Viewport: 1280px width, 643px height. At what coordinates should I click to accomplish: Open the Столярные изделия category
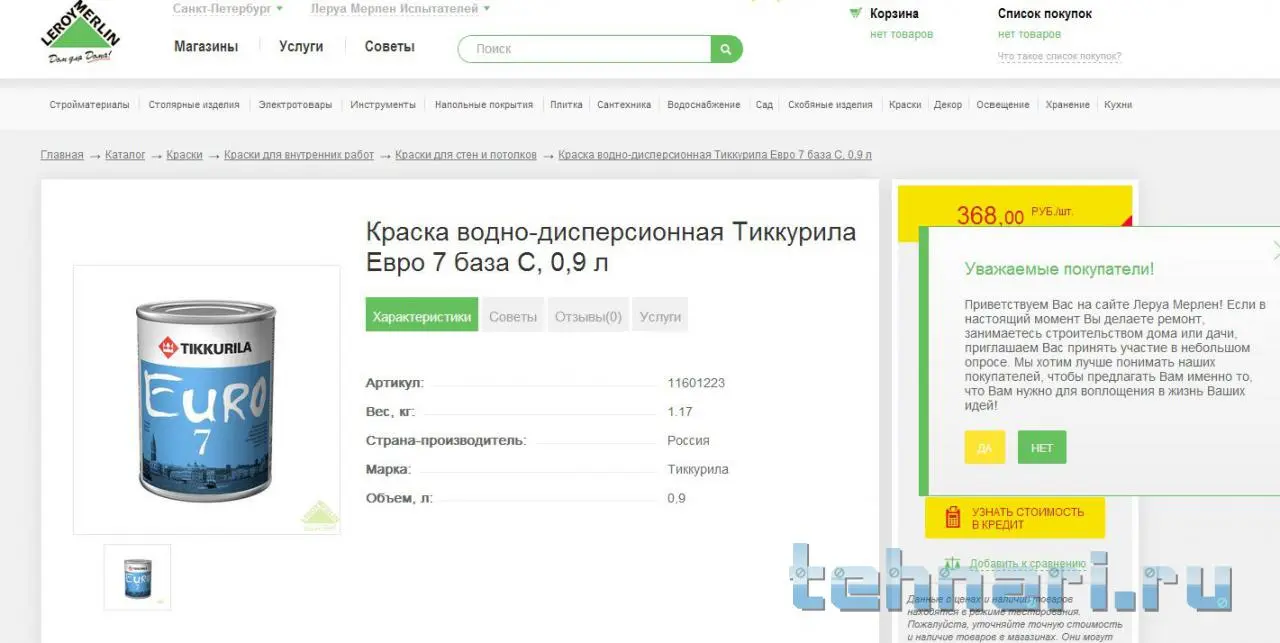pyautogui.click(x=194, y=105)
